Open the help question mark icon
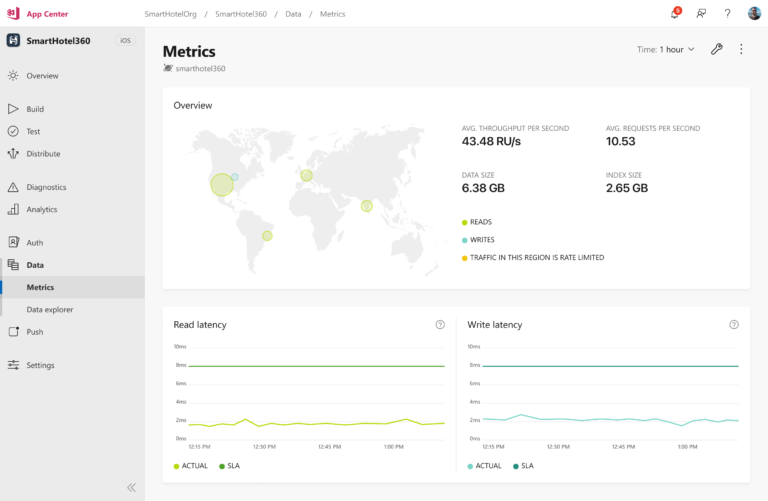Viewport: 768px width, 501px height. (727, 13)
